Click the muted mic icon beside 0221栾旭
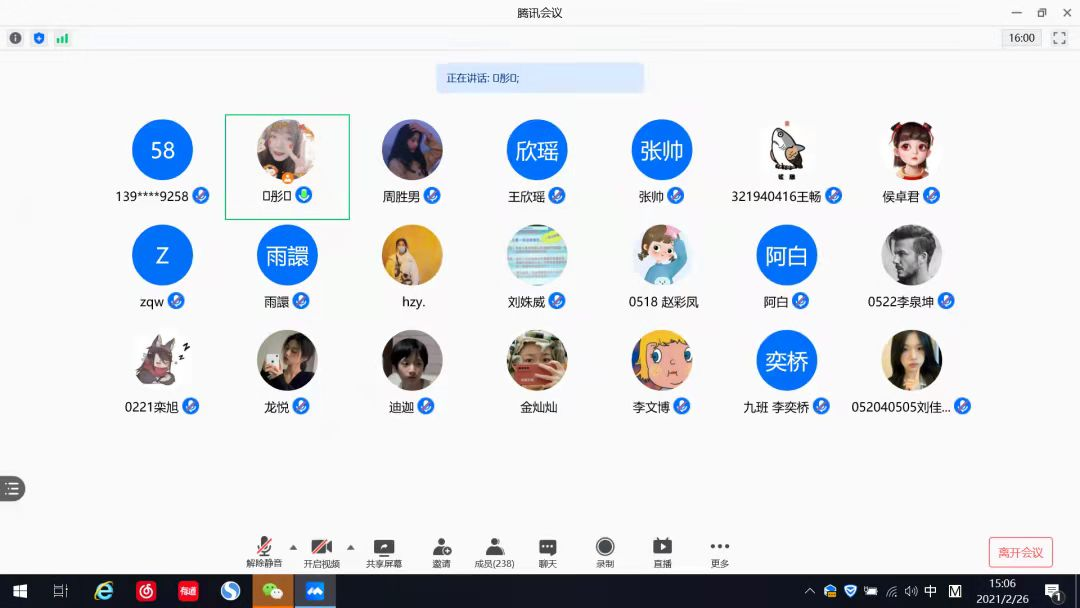 (x=191, y=406)
